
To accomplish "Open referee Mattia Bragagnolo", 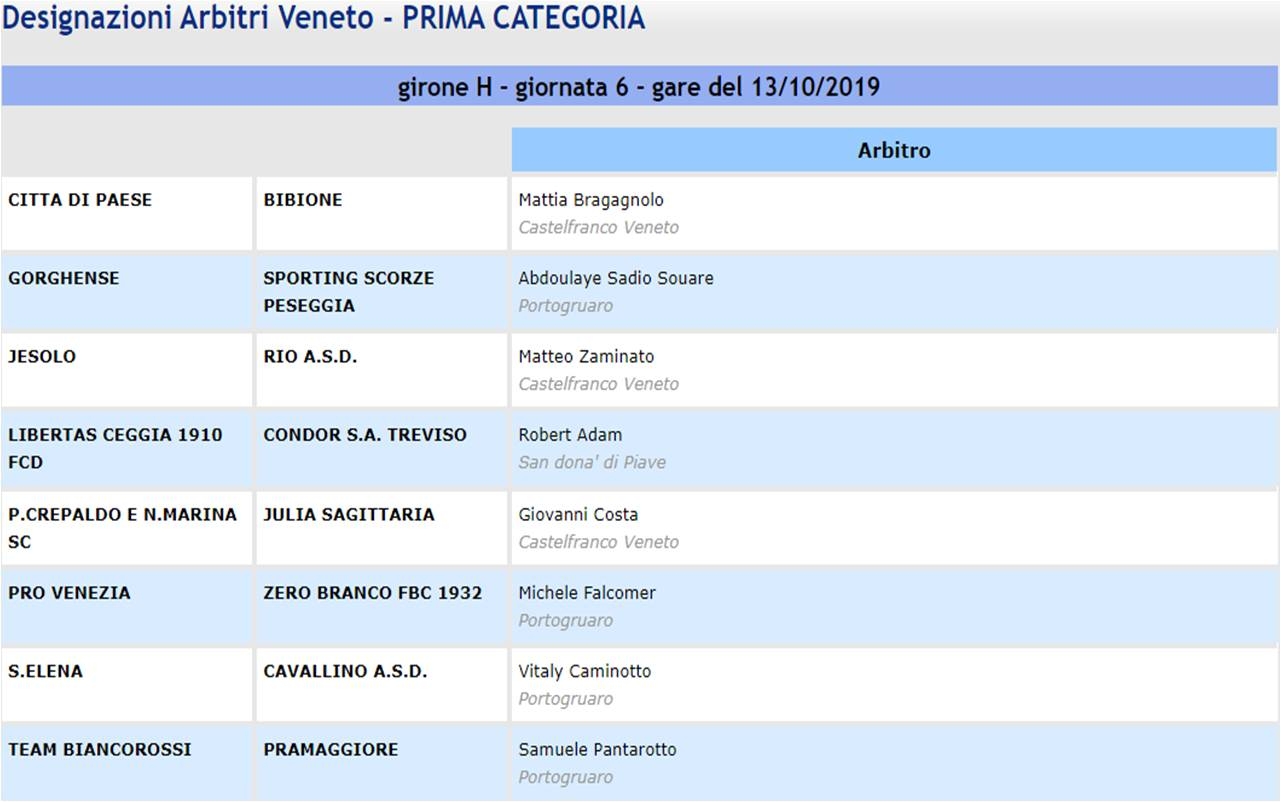I will (591, 200).
